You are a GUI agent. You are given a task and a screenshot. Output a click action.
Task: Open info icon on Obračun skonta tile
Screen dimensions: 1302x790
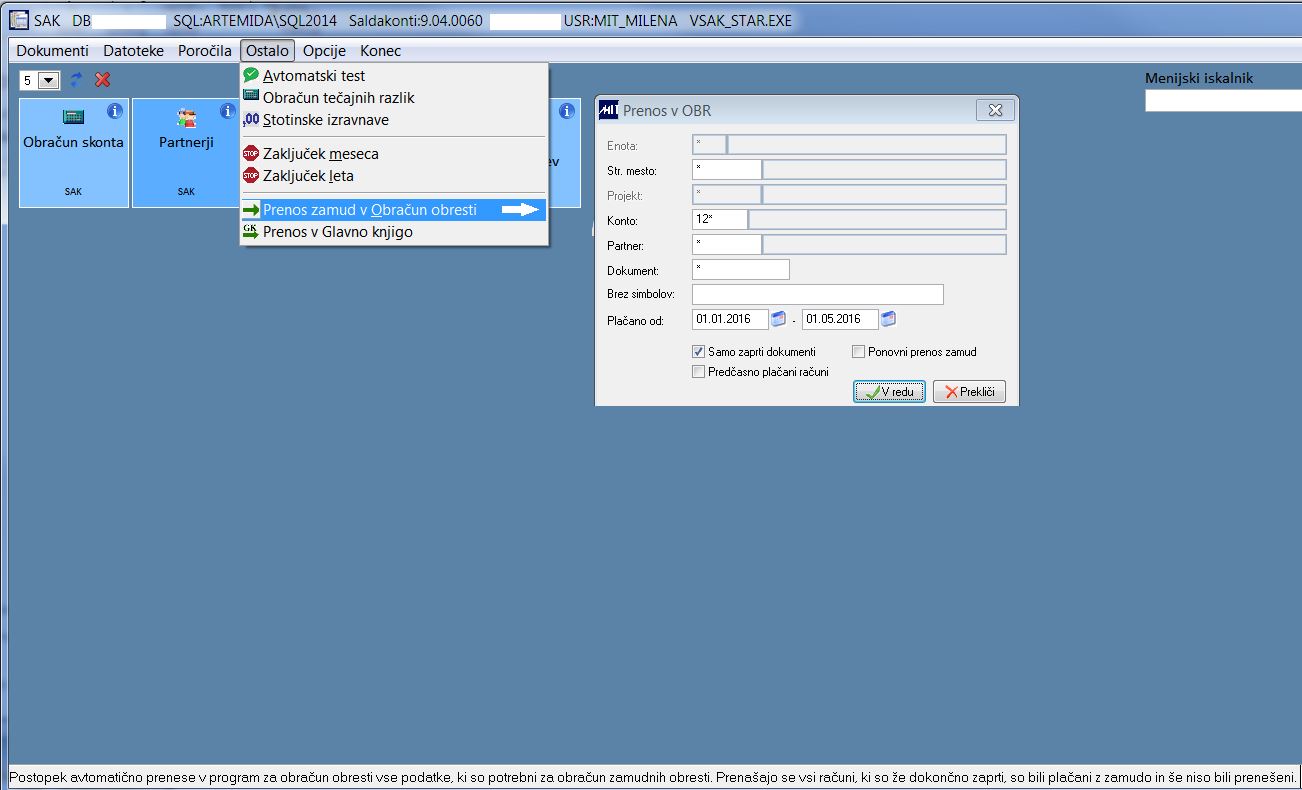tap(114, 110)
